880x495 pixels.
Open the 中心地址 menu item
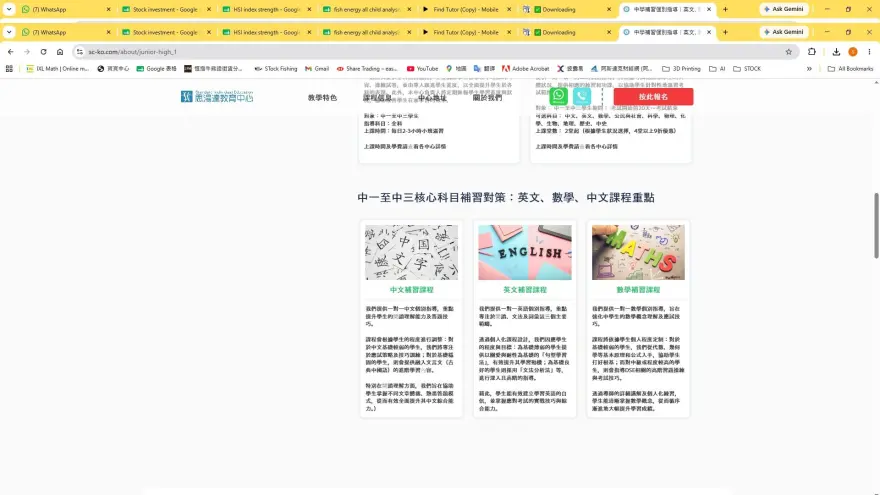coord(432,98)
